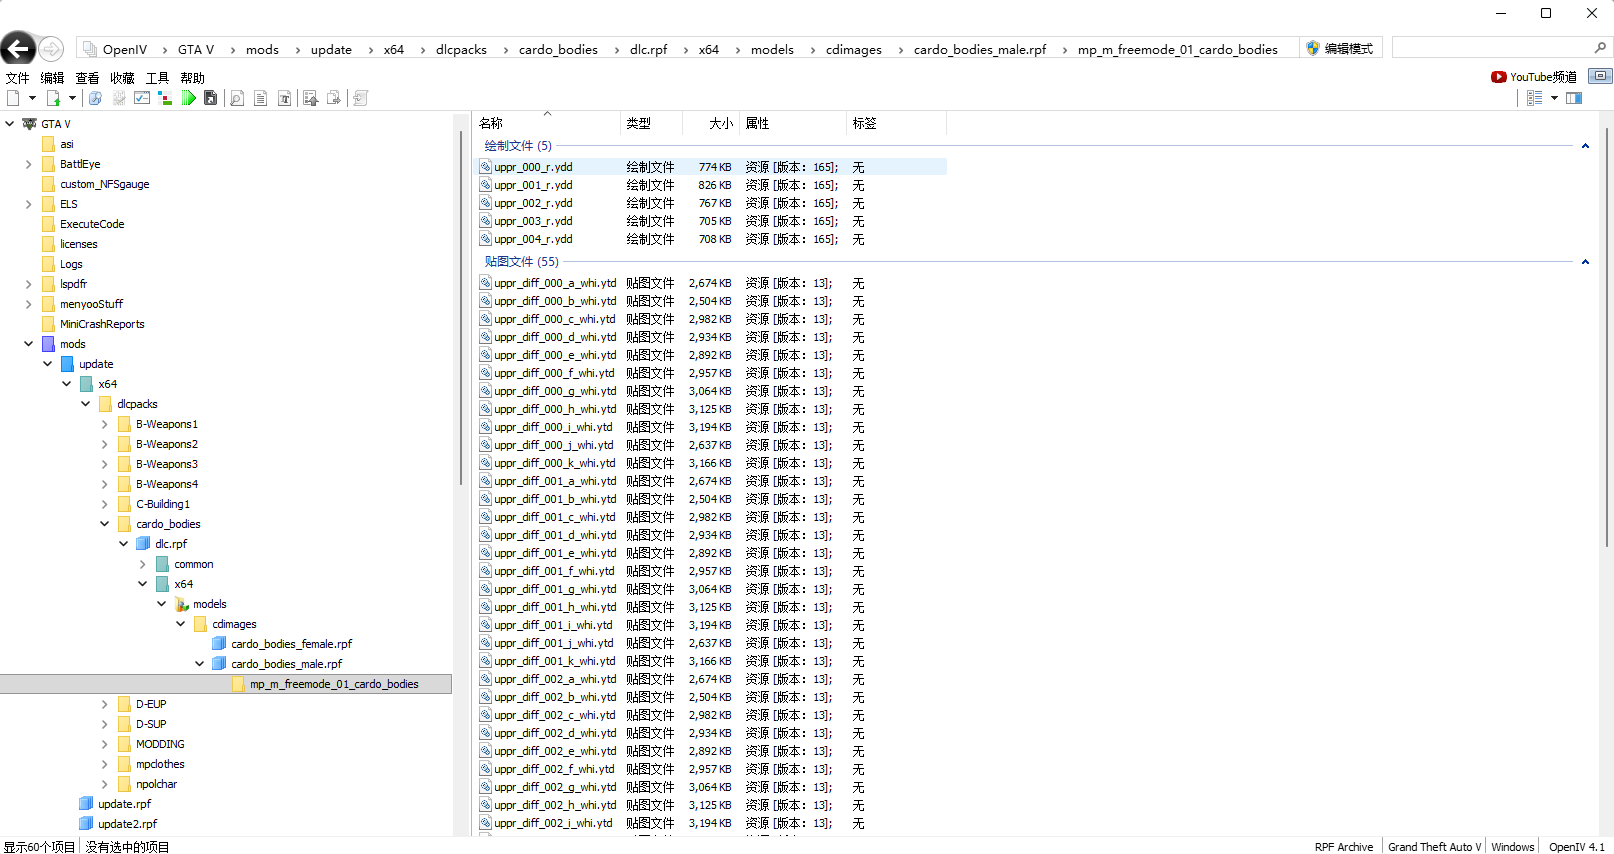The image size is (1614, 854).
Task: Expand the B-Weapons1 folder in the tree
Action: pyautogui.click(x=104, y=424)
